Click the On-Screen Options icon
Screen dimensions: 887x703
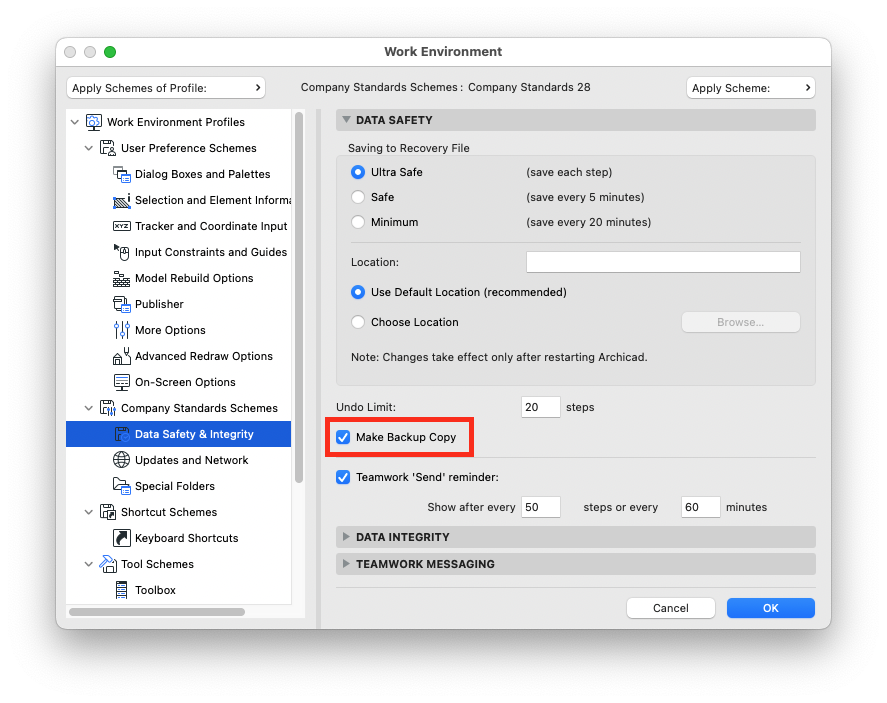click(122, 382)
